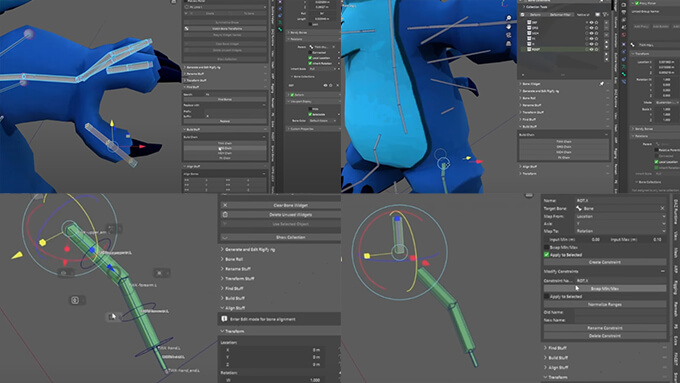Click the Clear Bone Widget button
This screenshot has height=383, width=680.
point(290,205)
